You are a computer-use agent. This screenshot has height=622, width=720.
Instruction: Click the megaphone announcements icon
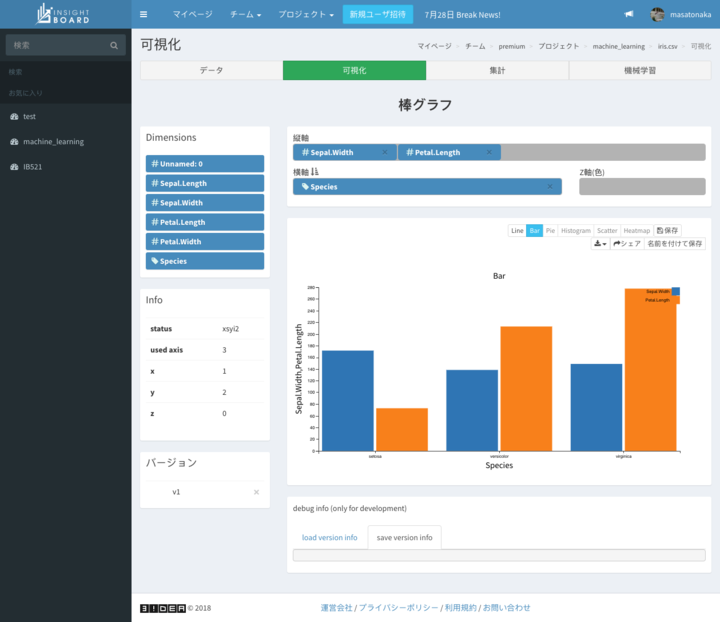(x=629, y=15)
